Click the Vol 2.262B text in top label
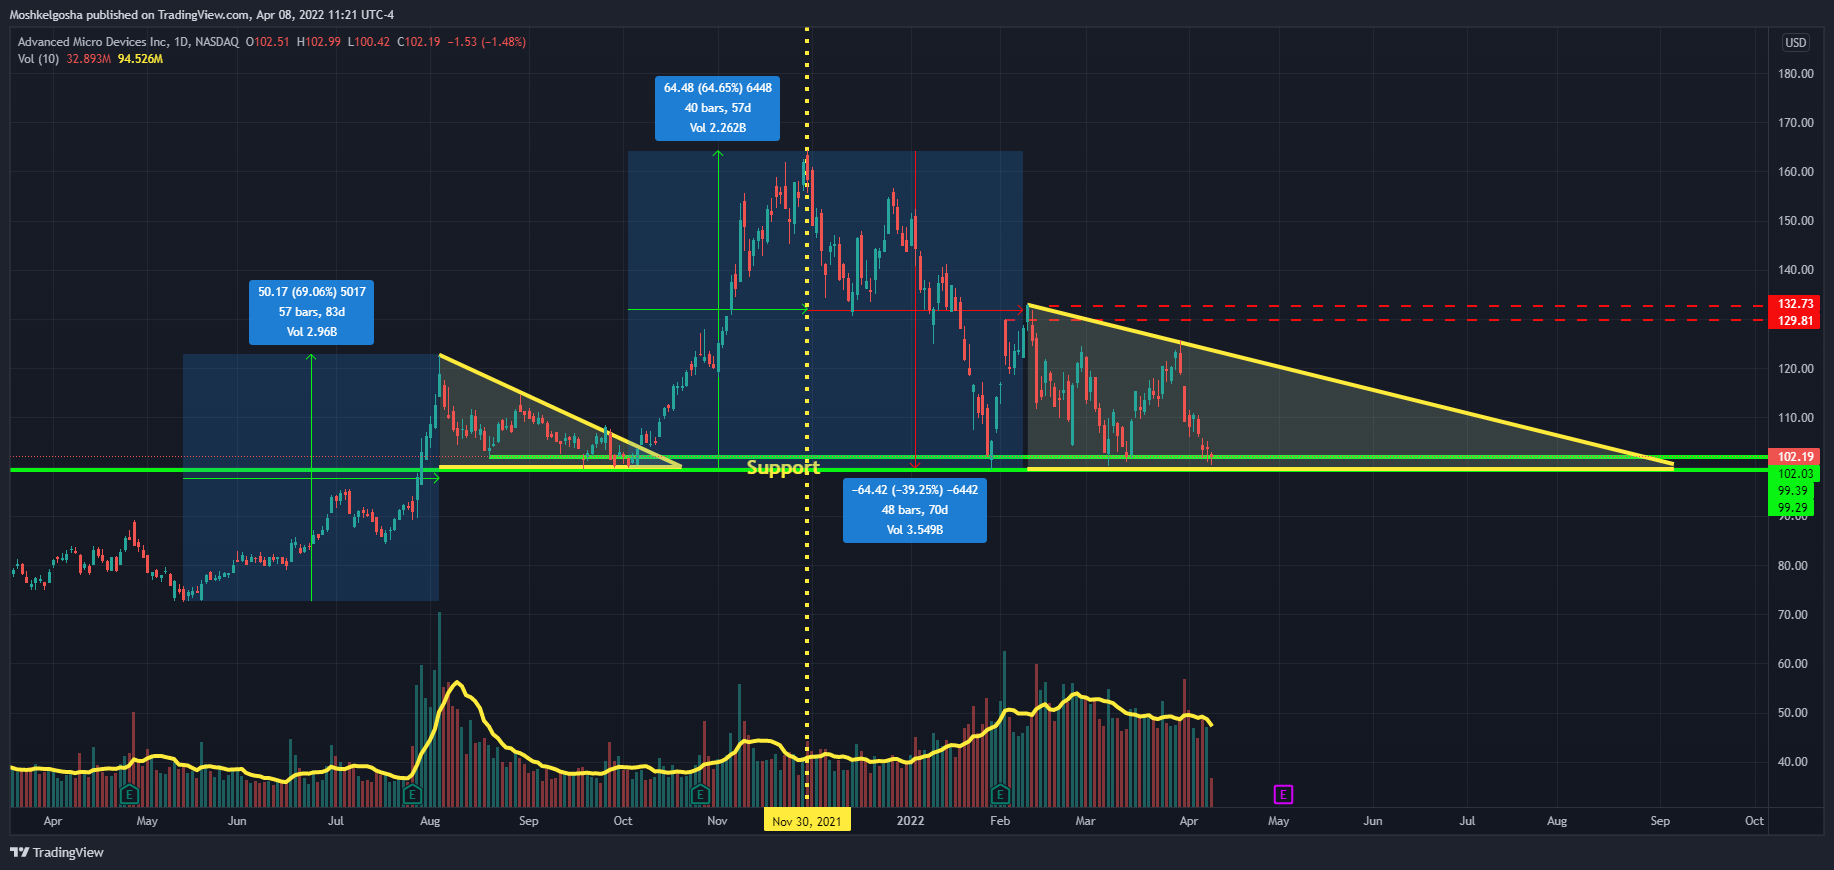 click(x=718, y=128)
